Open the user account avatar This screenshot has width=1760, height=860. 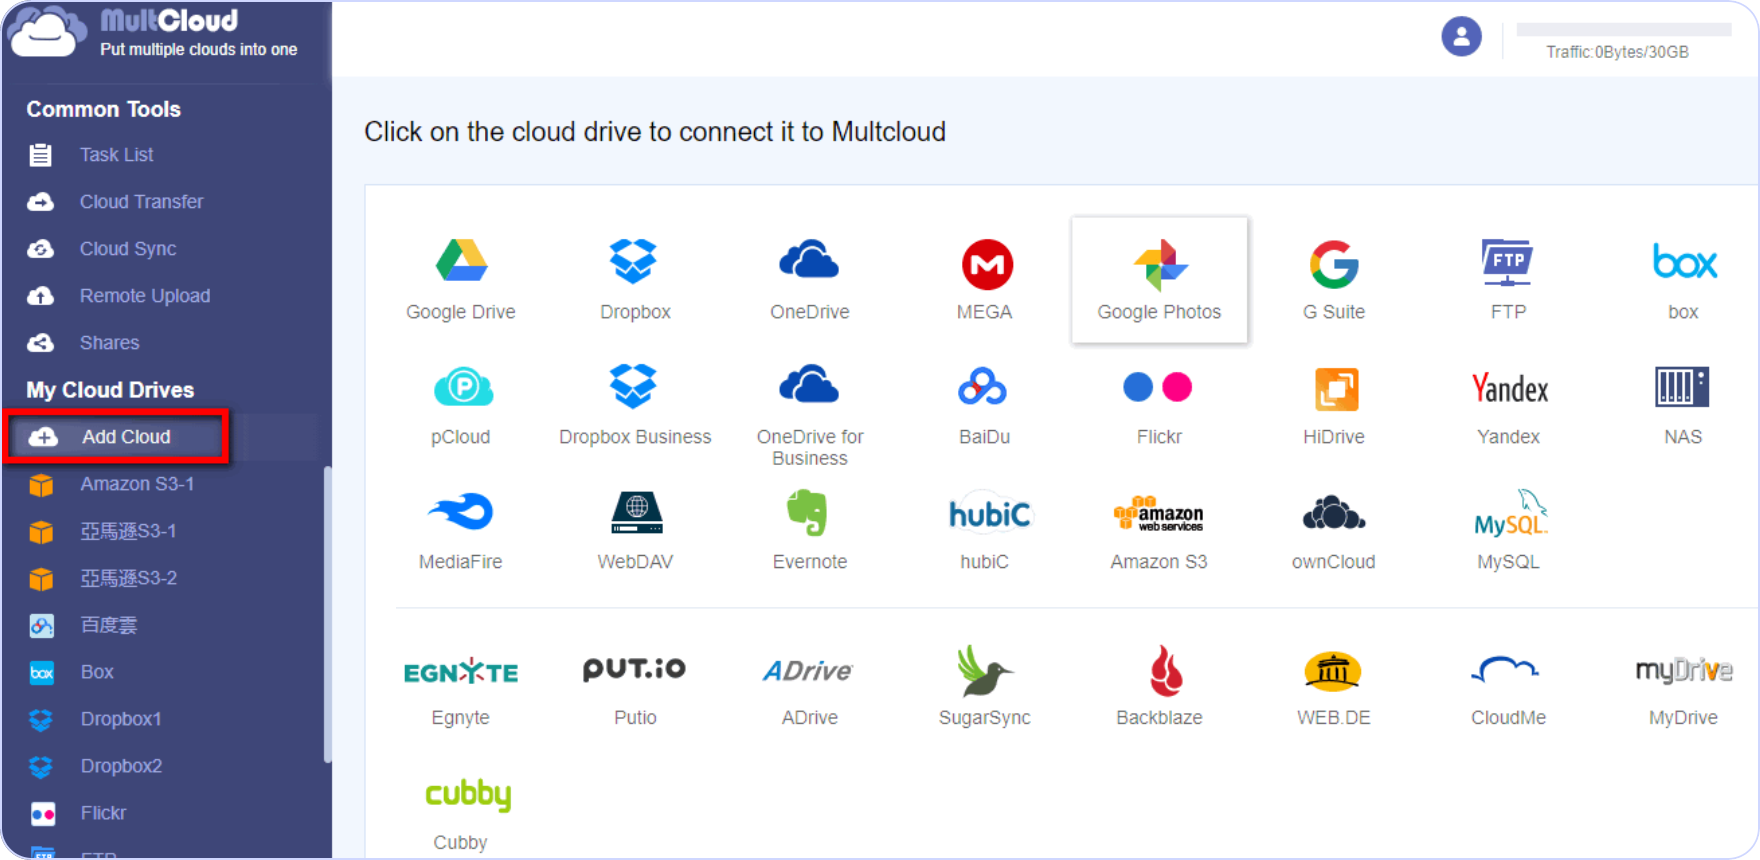pos(1461,37)
